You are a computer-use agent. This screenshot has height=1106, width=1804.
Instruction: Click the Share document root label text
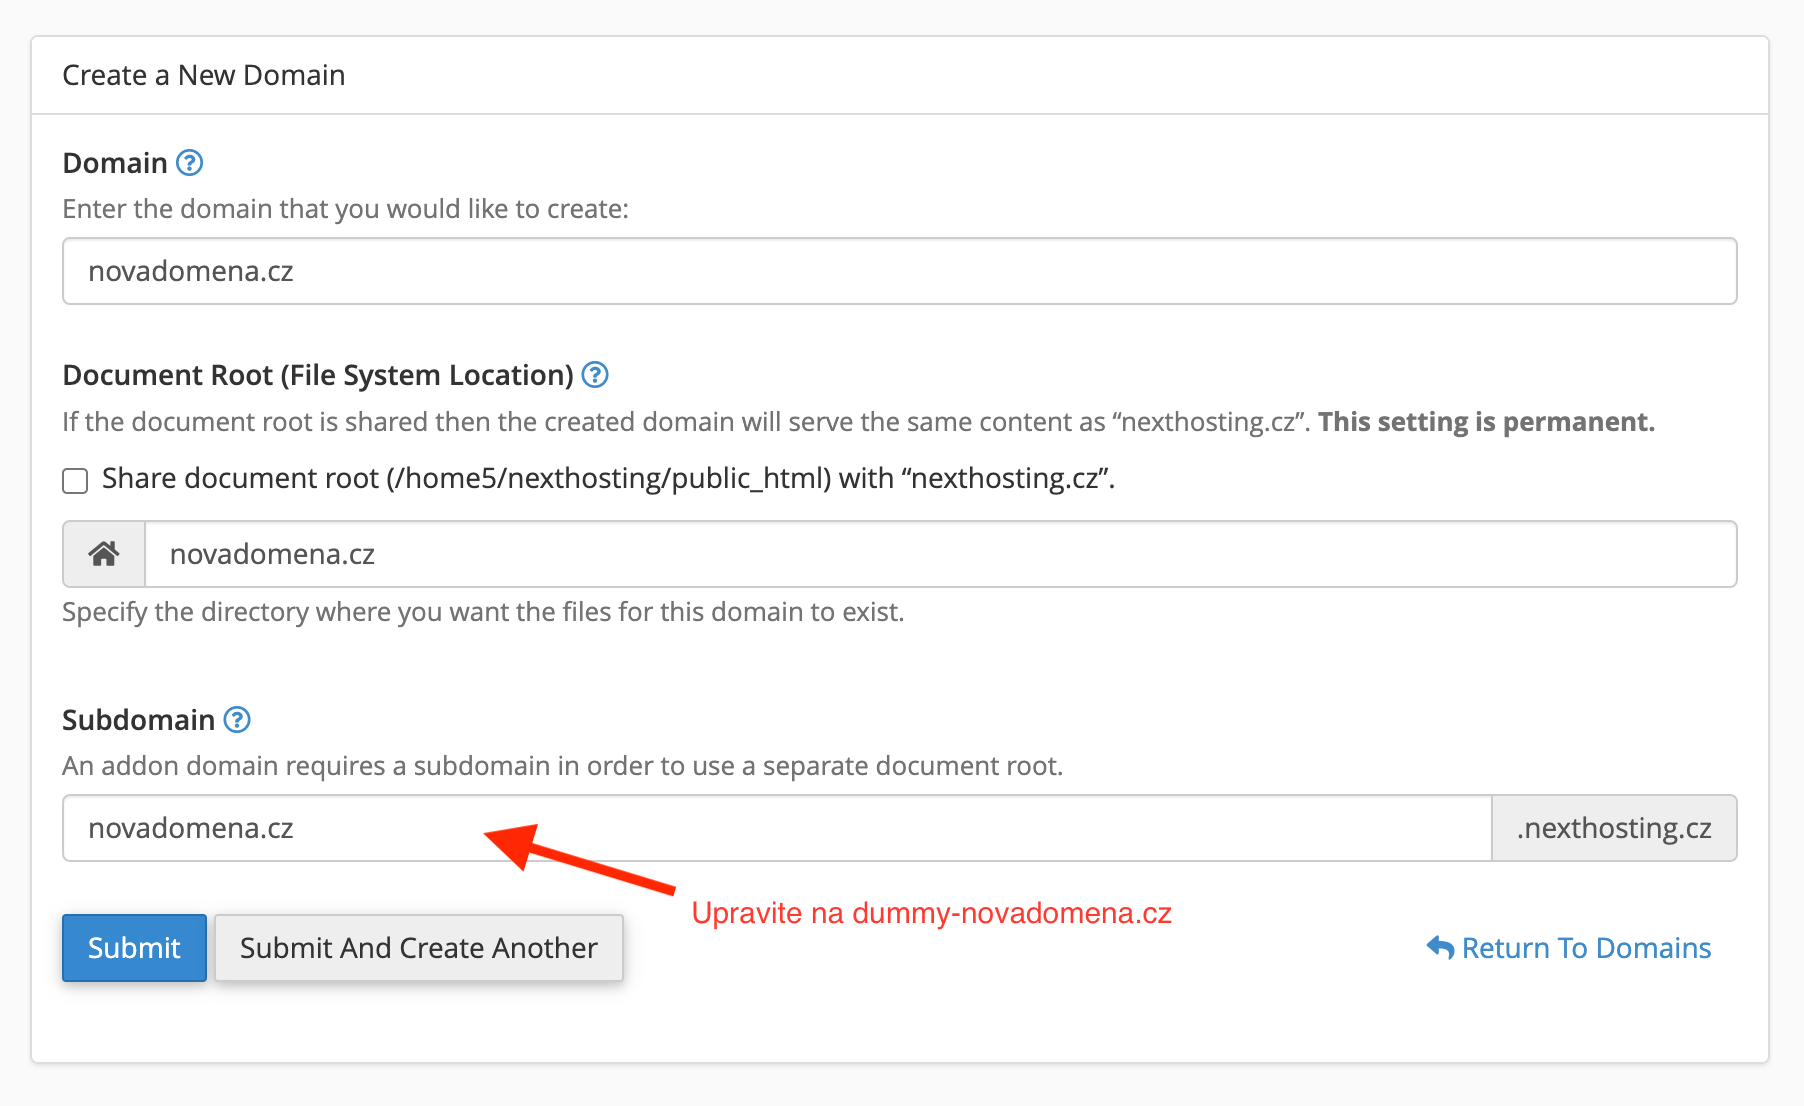pyautogui.click(x=608, y=479)
